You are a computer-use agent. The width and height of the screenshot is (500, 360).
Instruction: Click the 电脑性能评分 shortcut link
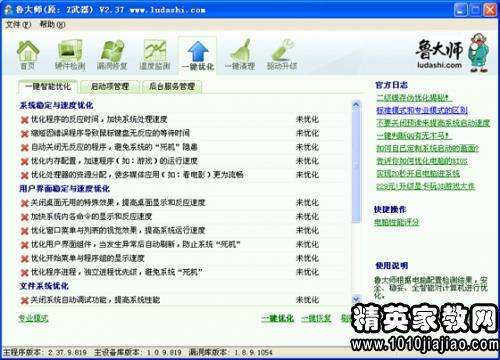click(x=396, y=222)
